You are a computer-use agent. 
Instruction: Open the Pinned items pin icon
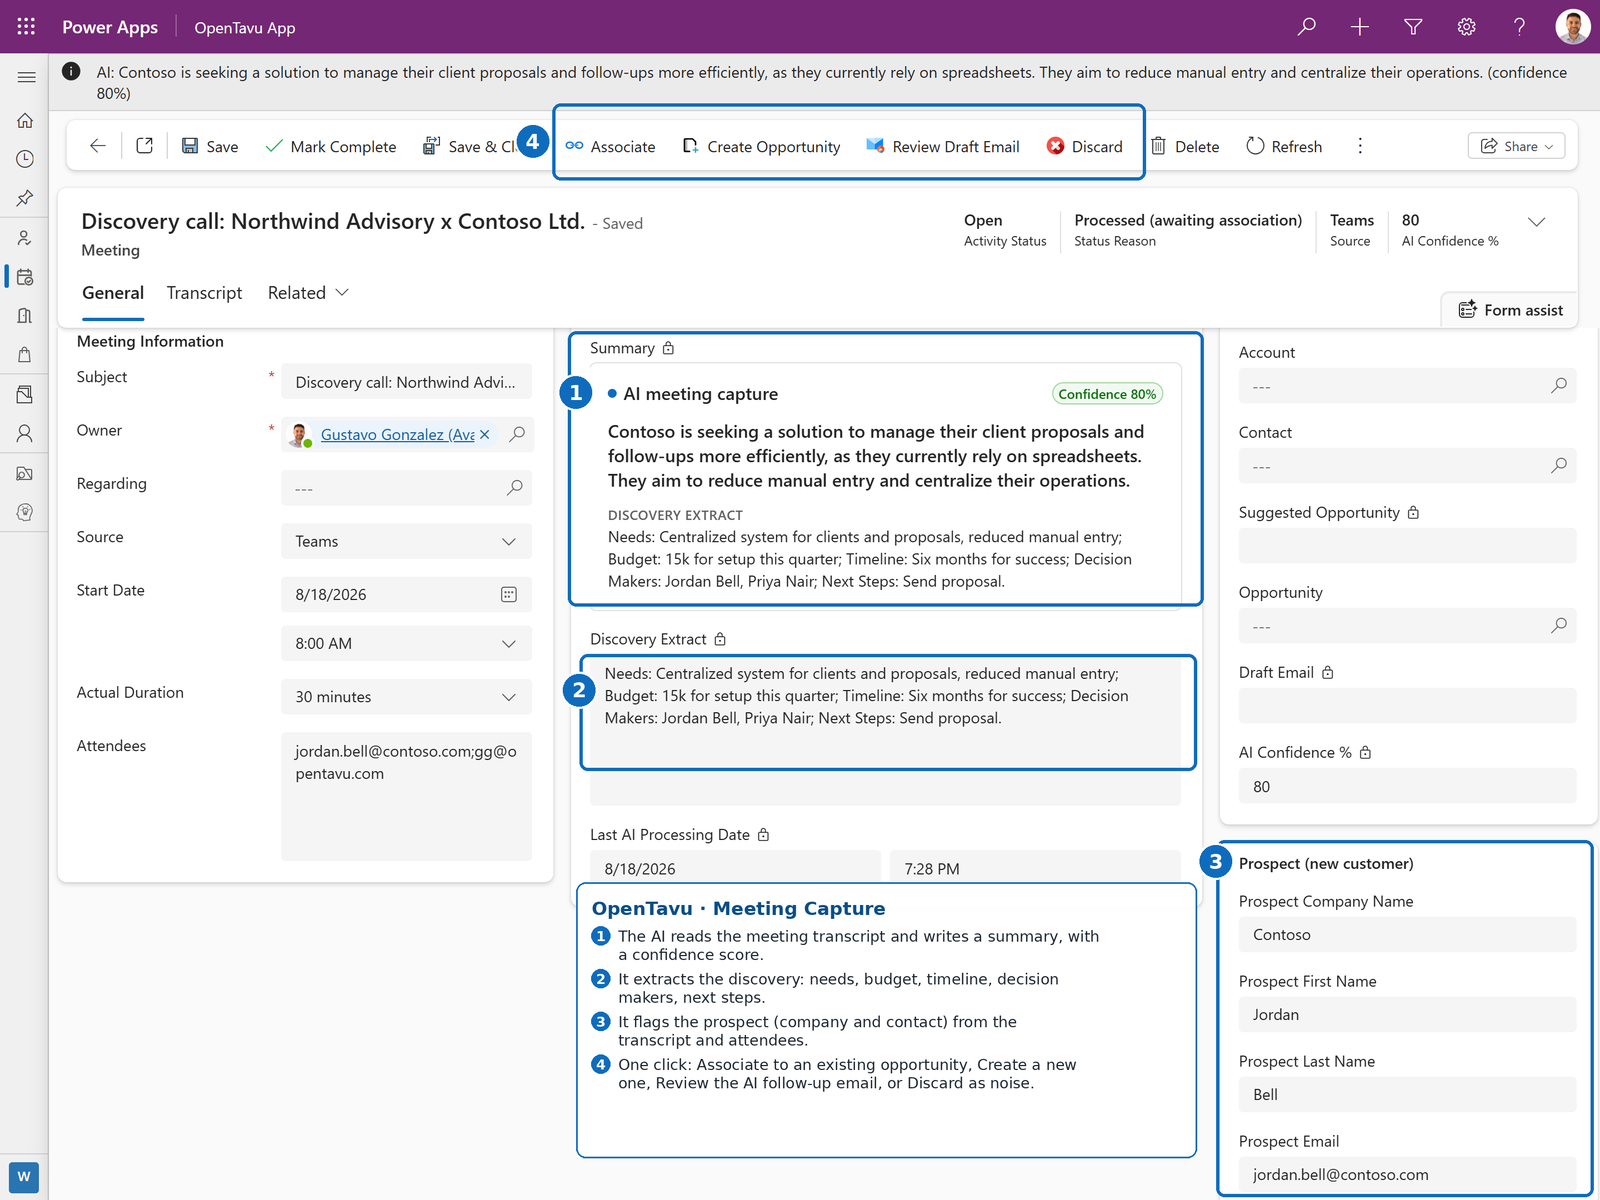click(x=25, y=198)
